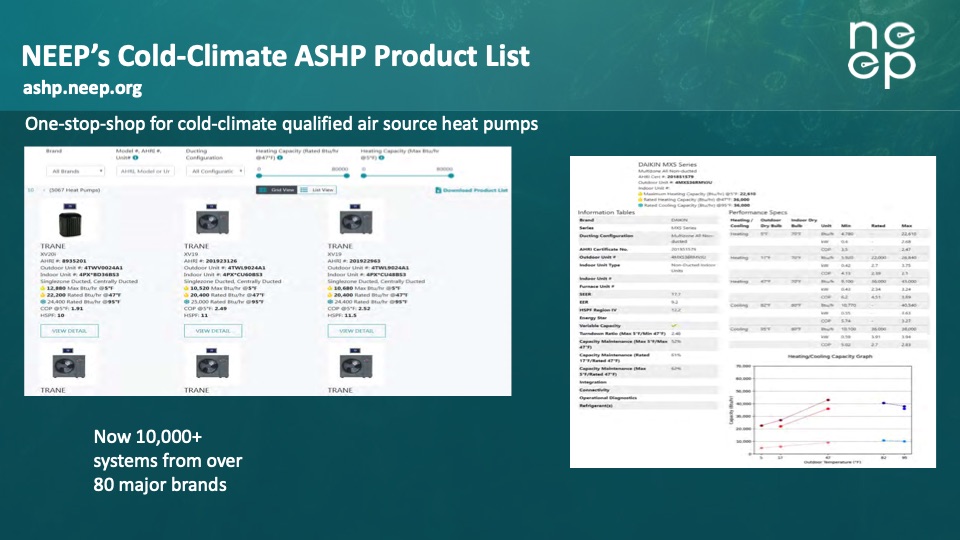
Task: Click the NEEP's Cold-Climate ASHP Product List title
Action: pyautogui.click(x=276, y=56)
